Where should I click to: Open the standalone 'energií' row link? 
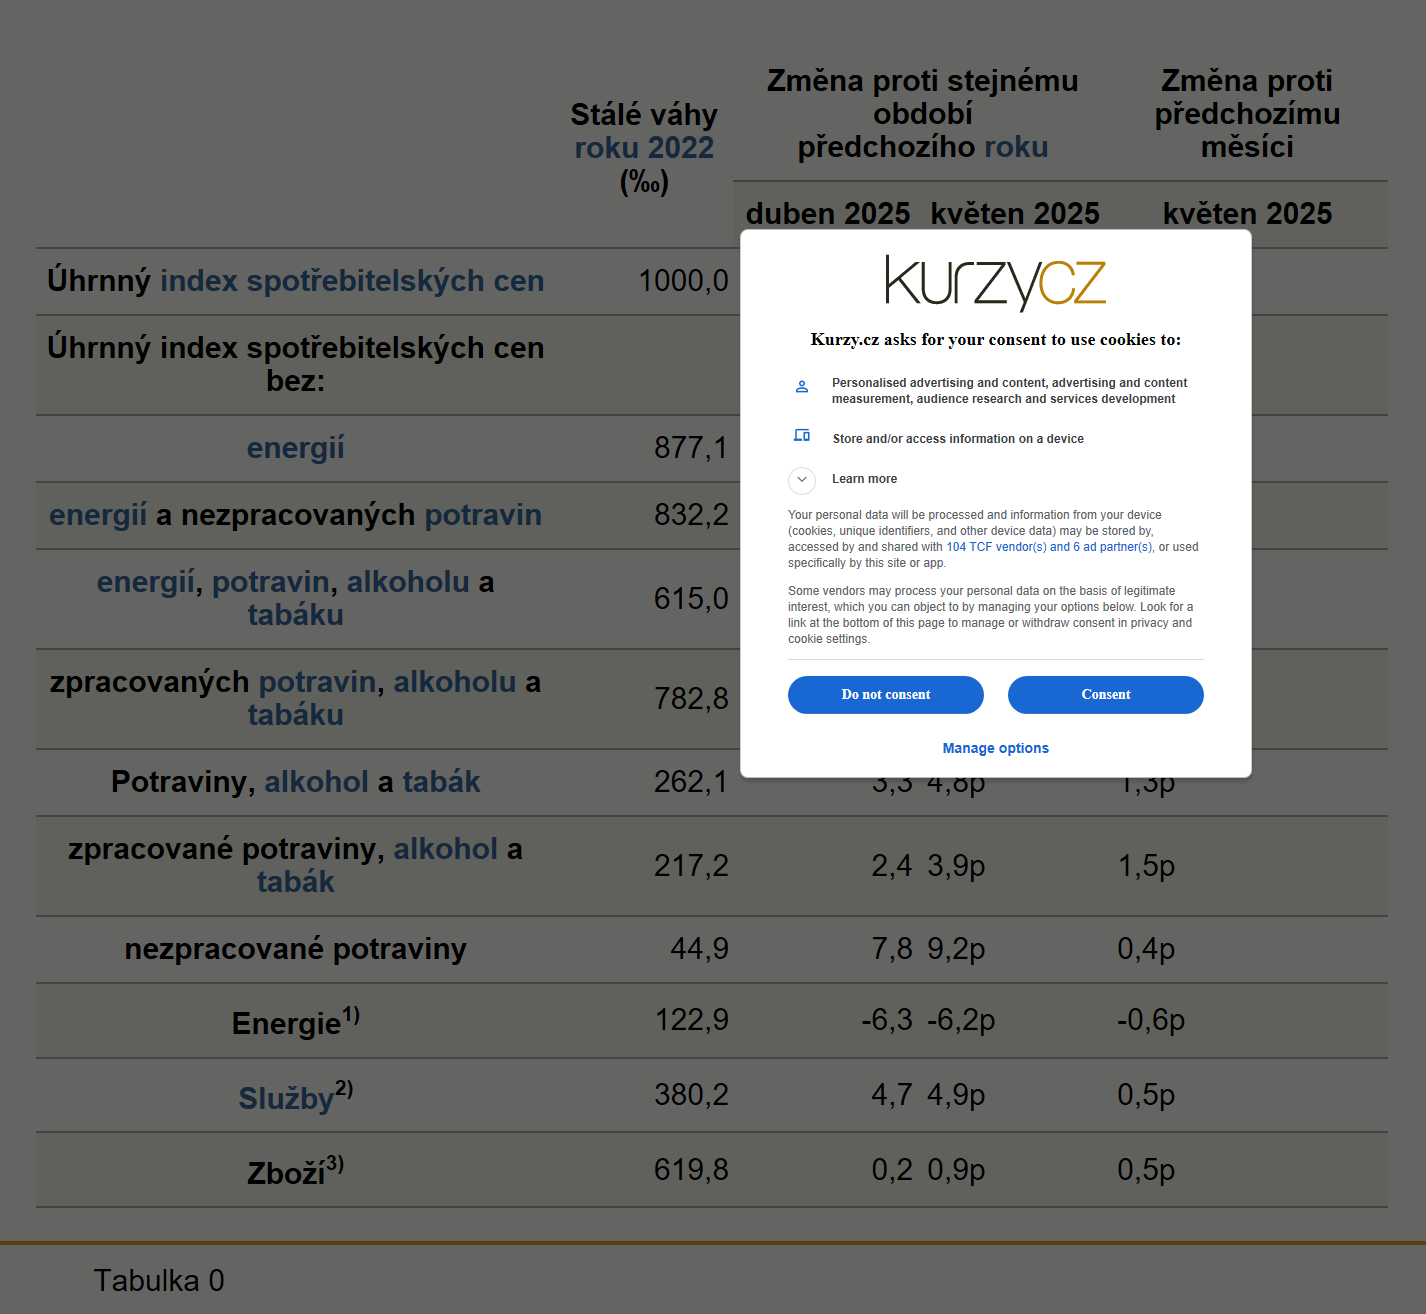coord(295,448)
